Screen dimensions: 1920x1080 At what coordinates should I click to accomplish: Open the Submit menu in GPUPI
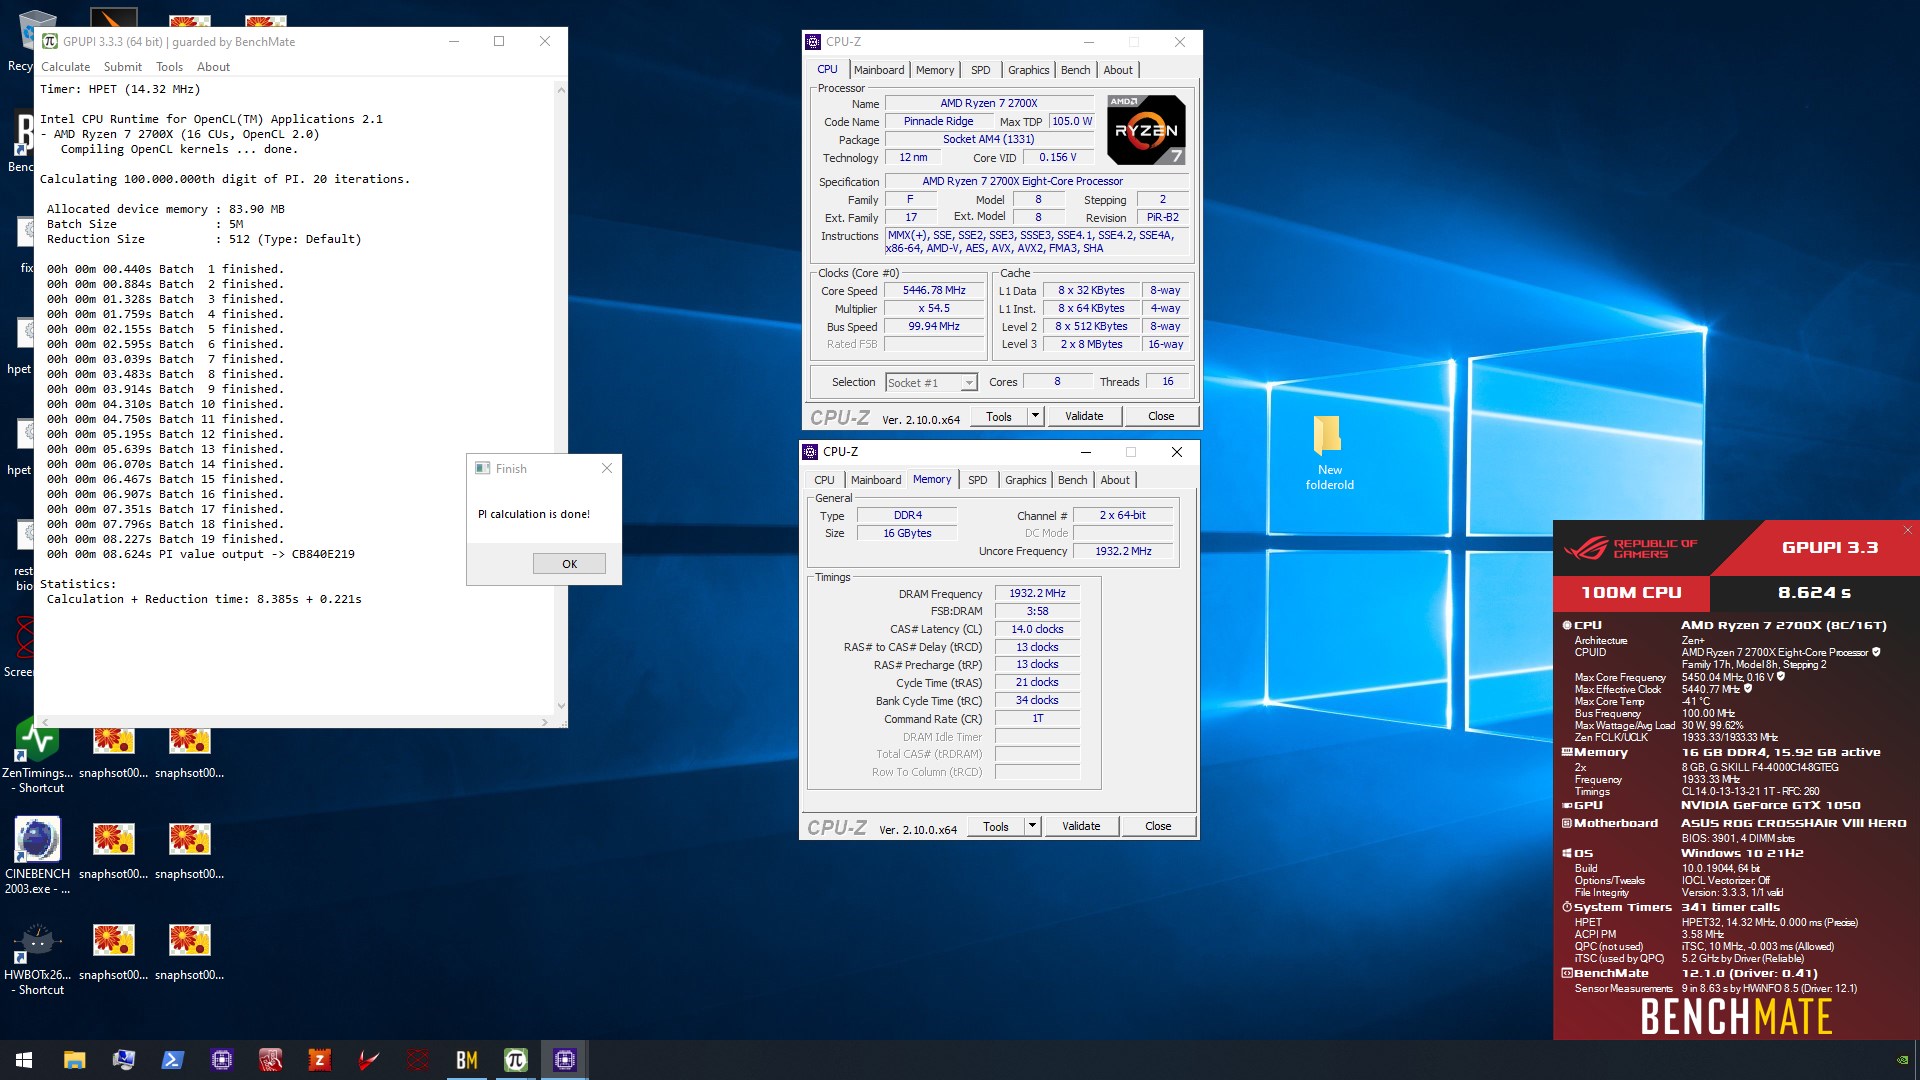point(123,67)
